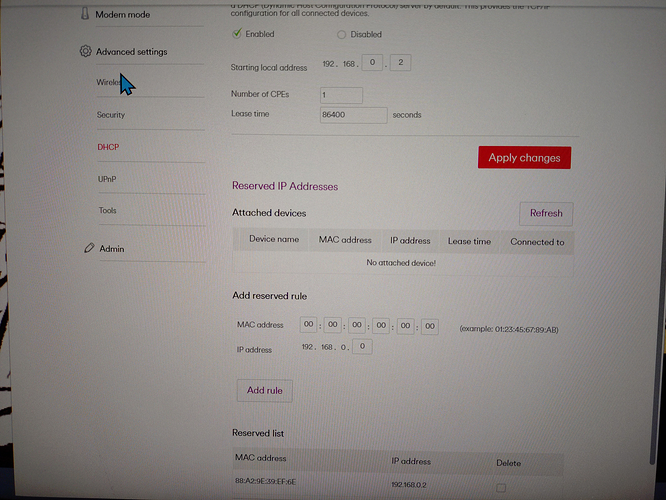
Task: Edit reserved rule IP address last octet
Action: [x=362, y=346]
